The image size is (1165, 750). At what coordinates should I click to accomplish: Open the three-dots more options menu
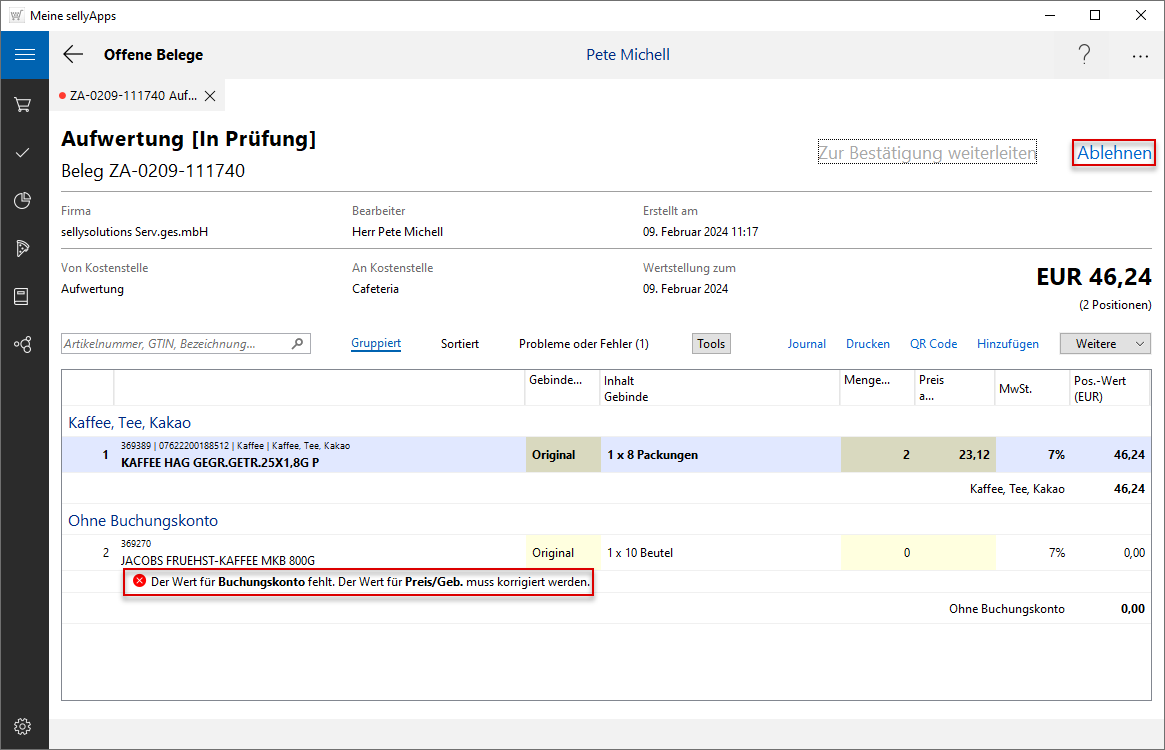(1140, 56)
